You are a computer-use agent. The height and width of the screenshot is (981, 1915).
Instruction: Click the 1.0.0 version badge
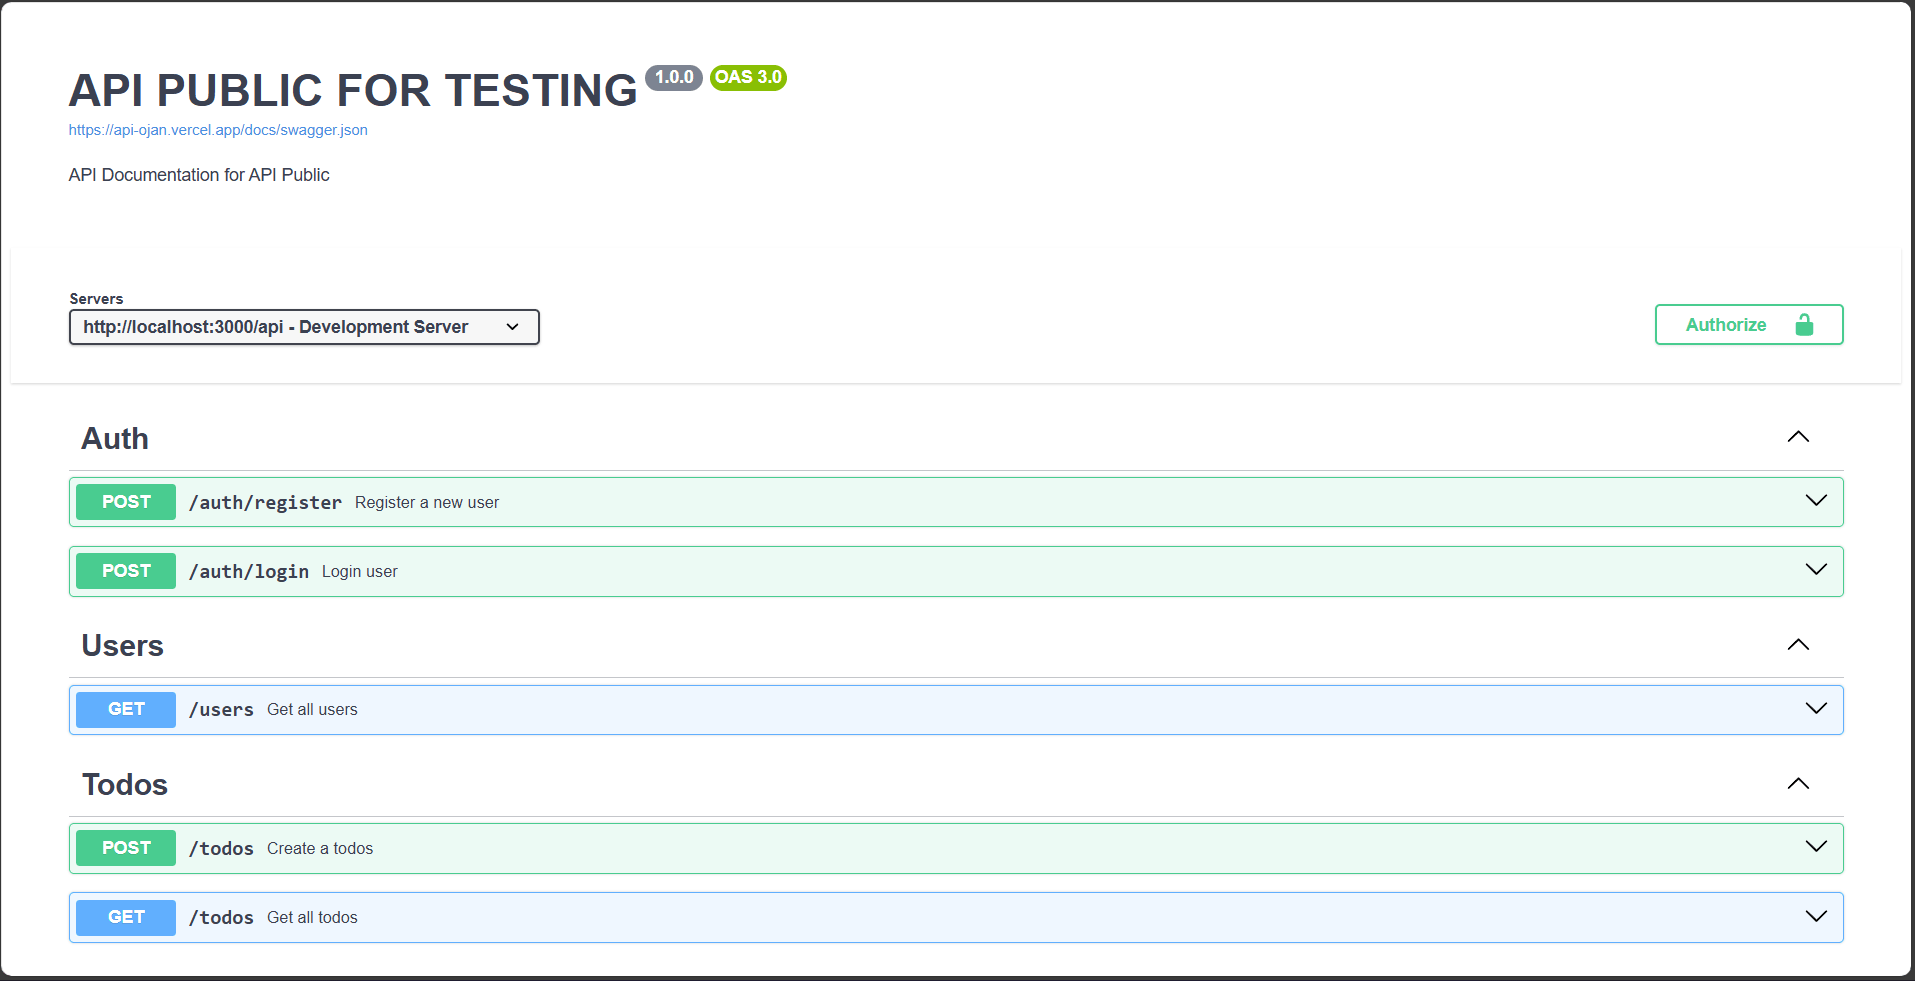674,77
